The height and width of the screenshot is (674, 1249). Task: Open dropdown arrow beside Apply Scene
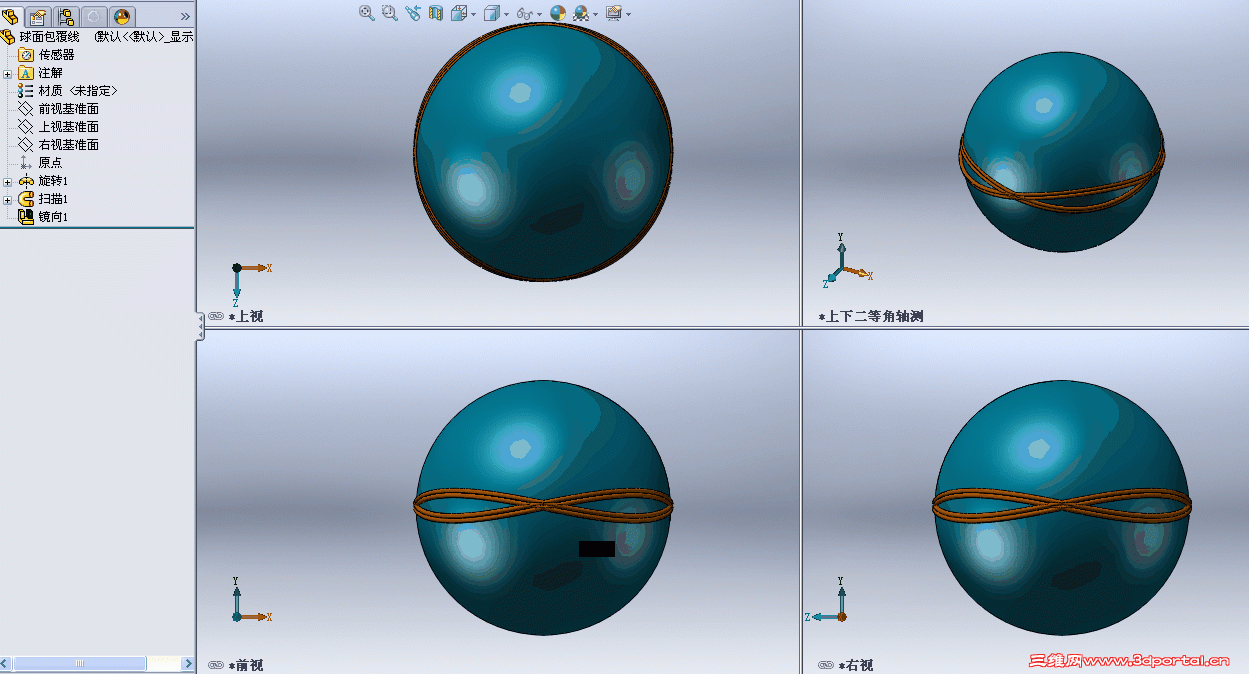pos(595,14)
